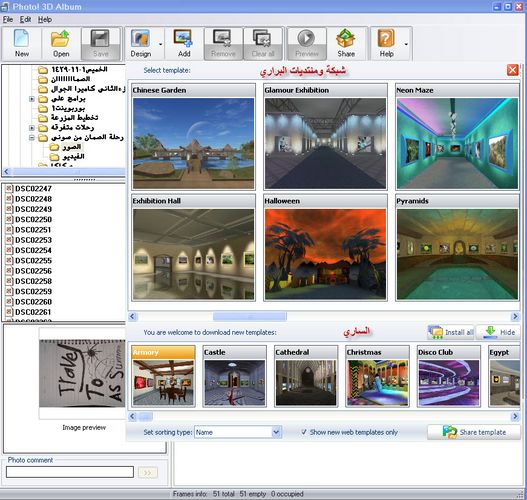Open the Design dropdown arrow

pos(160,44)
